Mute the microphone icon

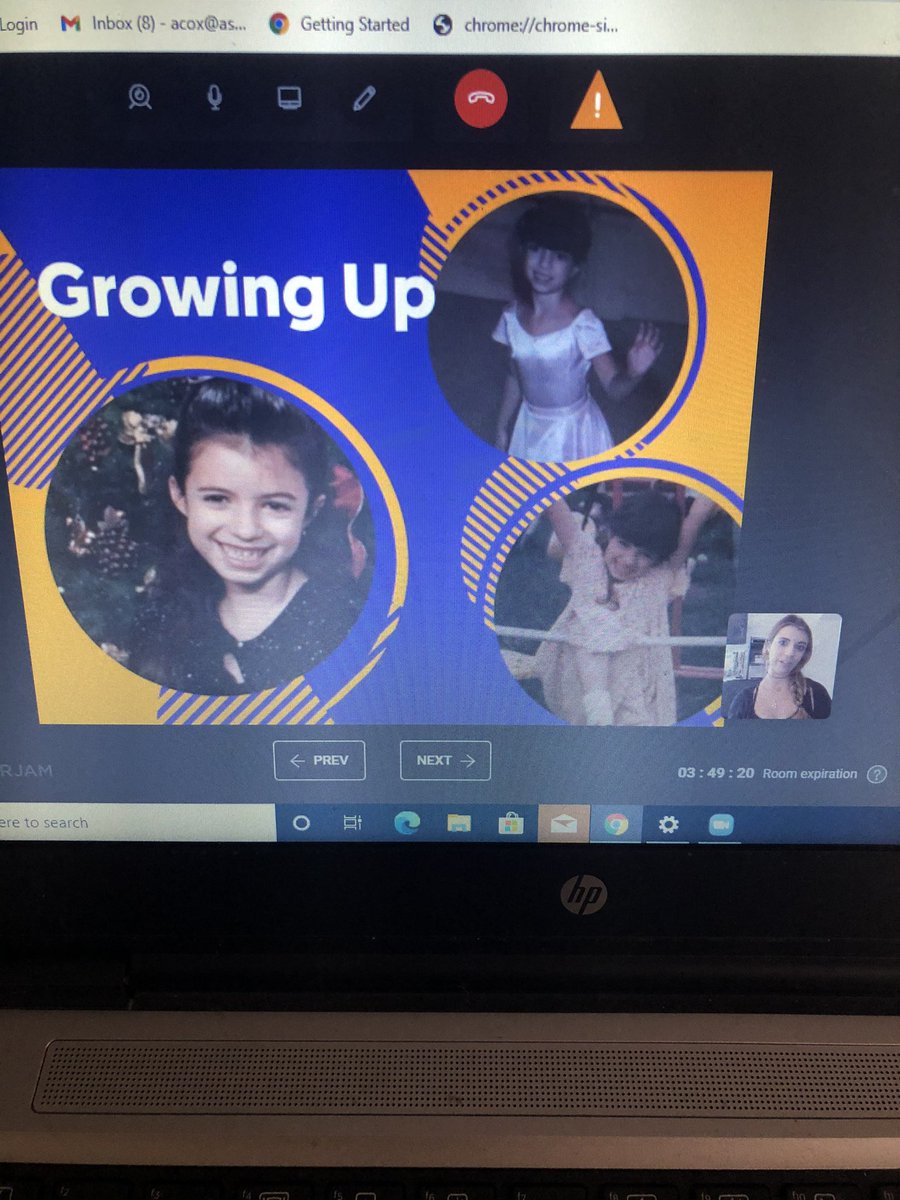tap(215, 98)
